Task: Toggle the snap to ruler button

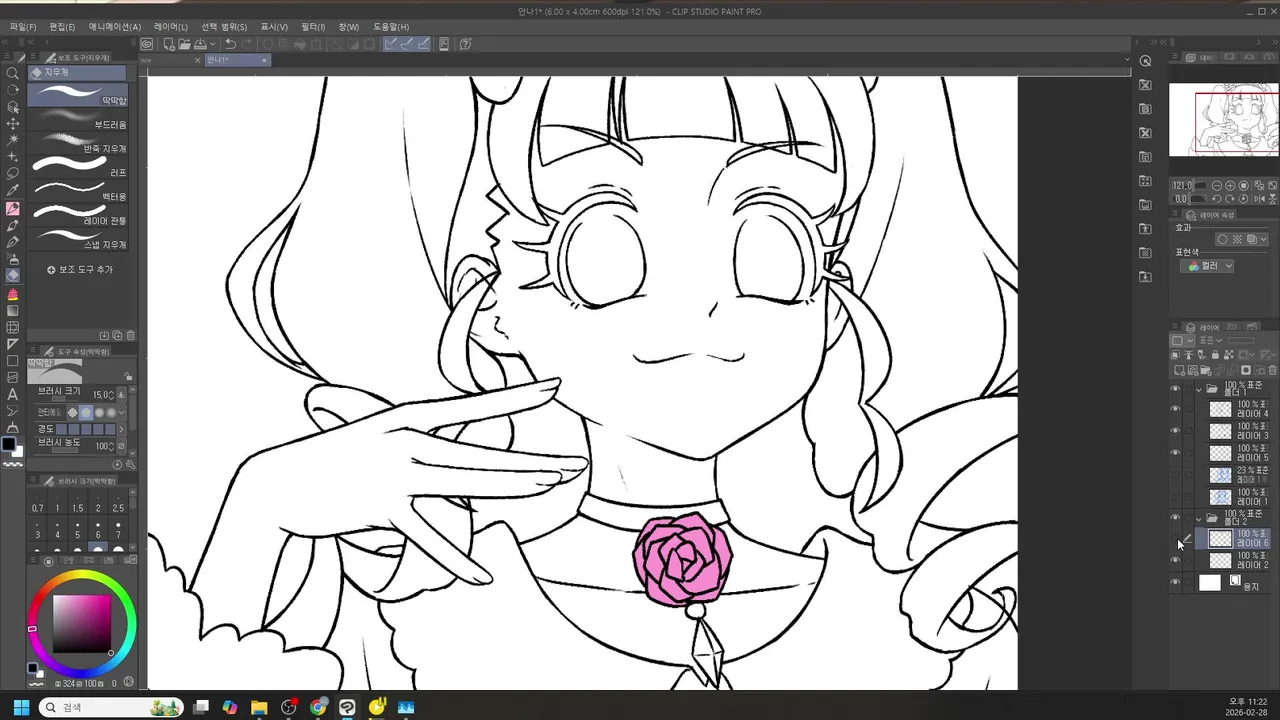Action: pyautogui.click(x=390, y=44)
